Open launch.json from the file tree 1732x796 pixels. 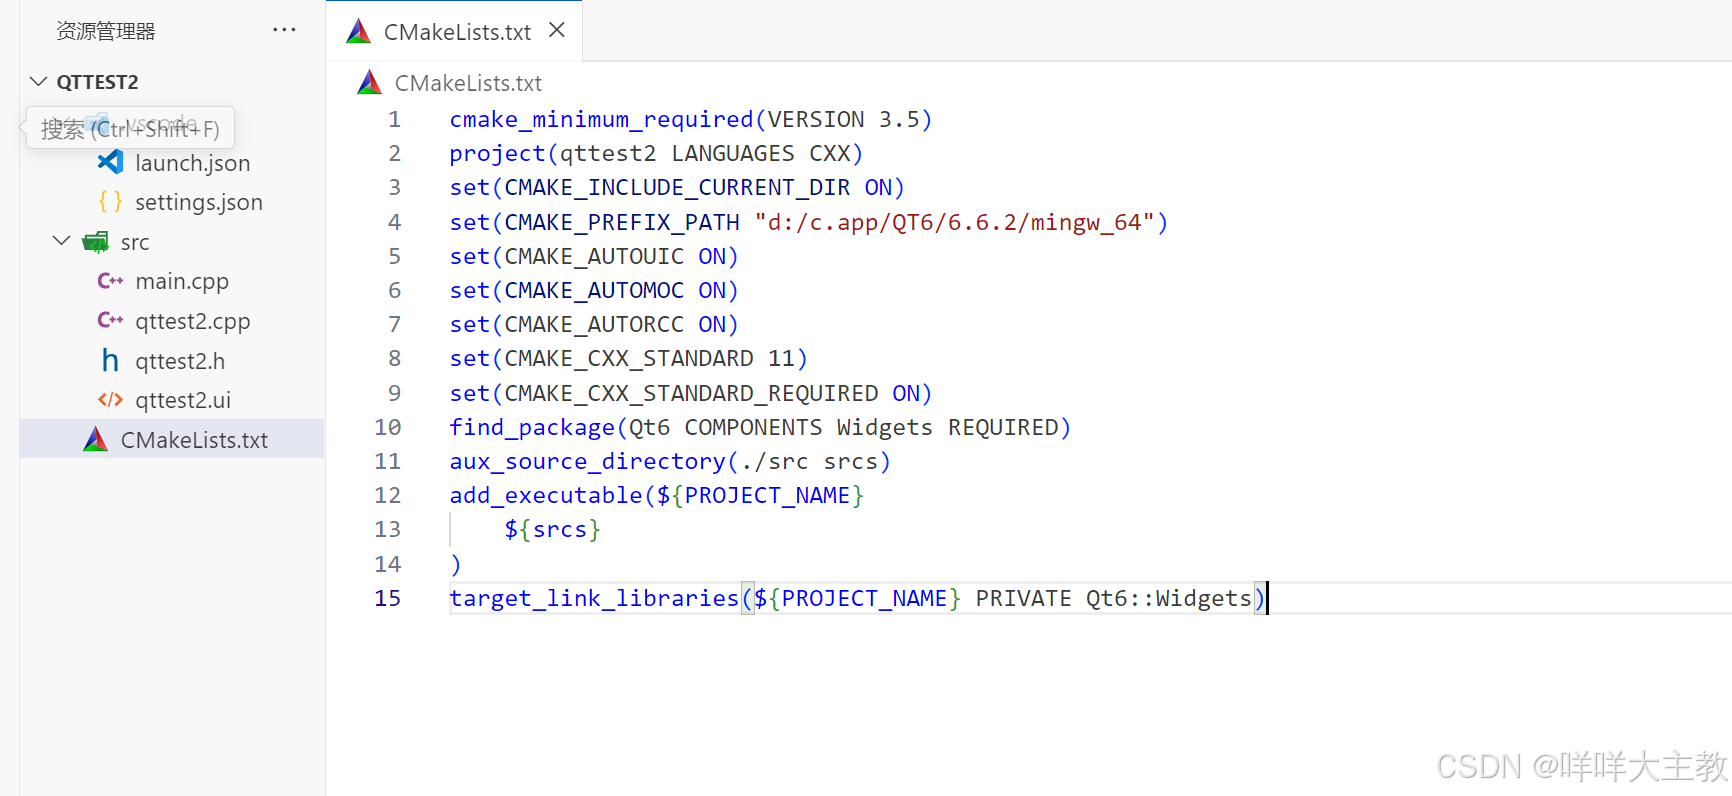tap(193, 163)
